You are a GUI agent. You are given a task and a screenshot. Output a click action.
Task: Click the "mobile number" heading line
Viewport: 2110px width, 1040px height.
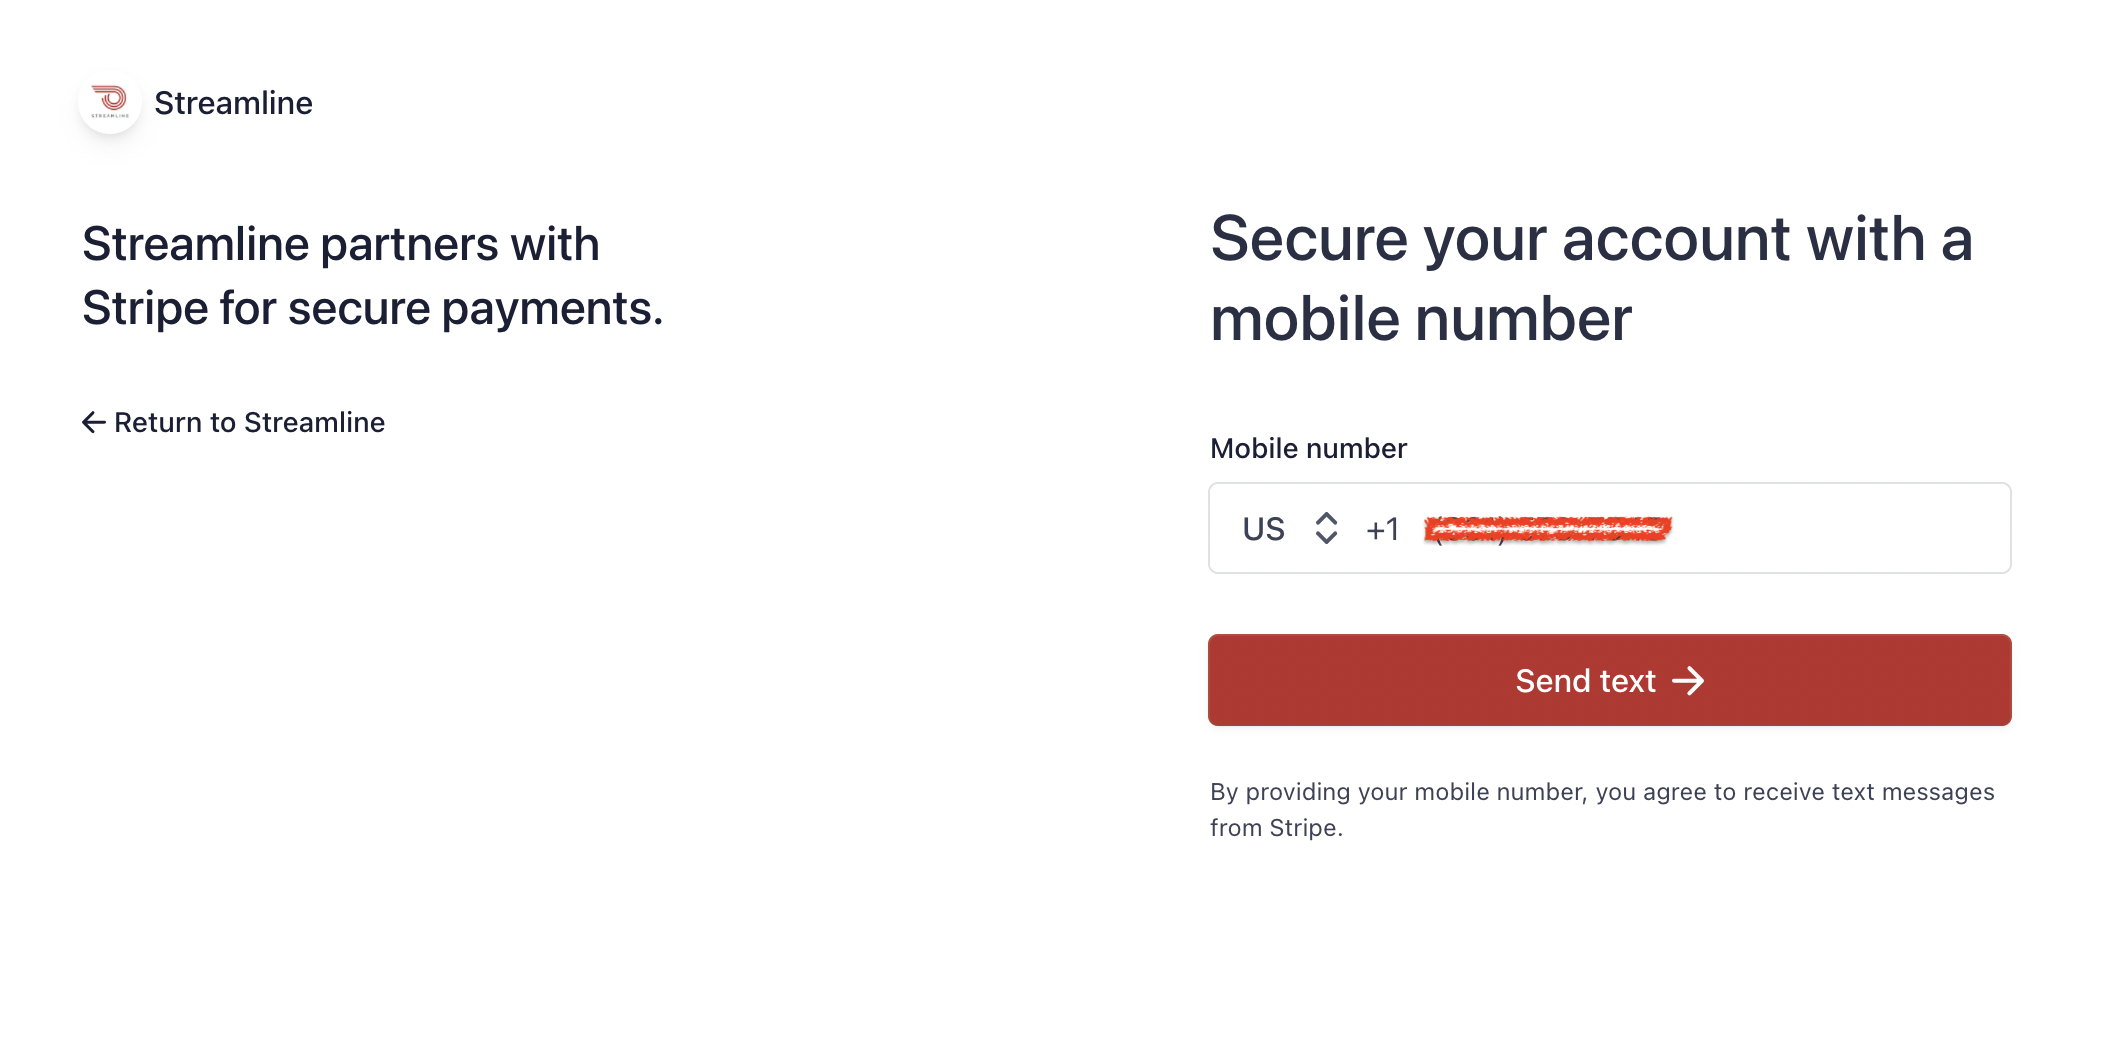click(x=1421, y=319)
